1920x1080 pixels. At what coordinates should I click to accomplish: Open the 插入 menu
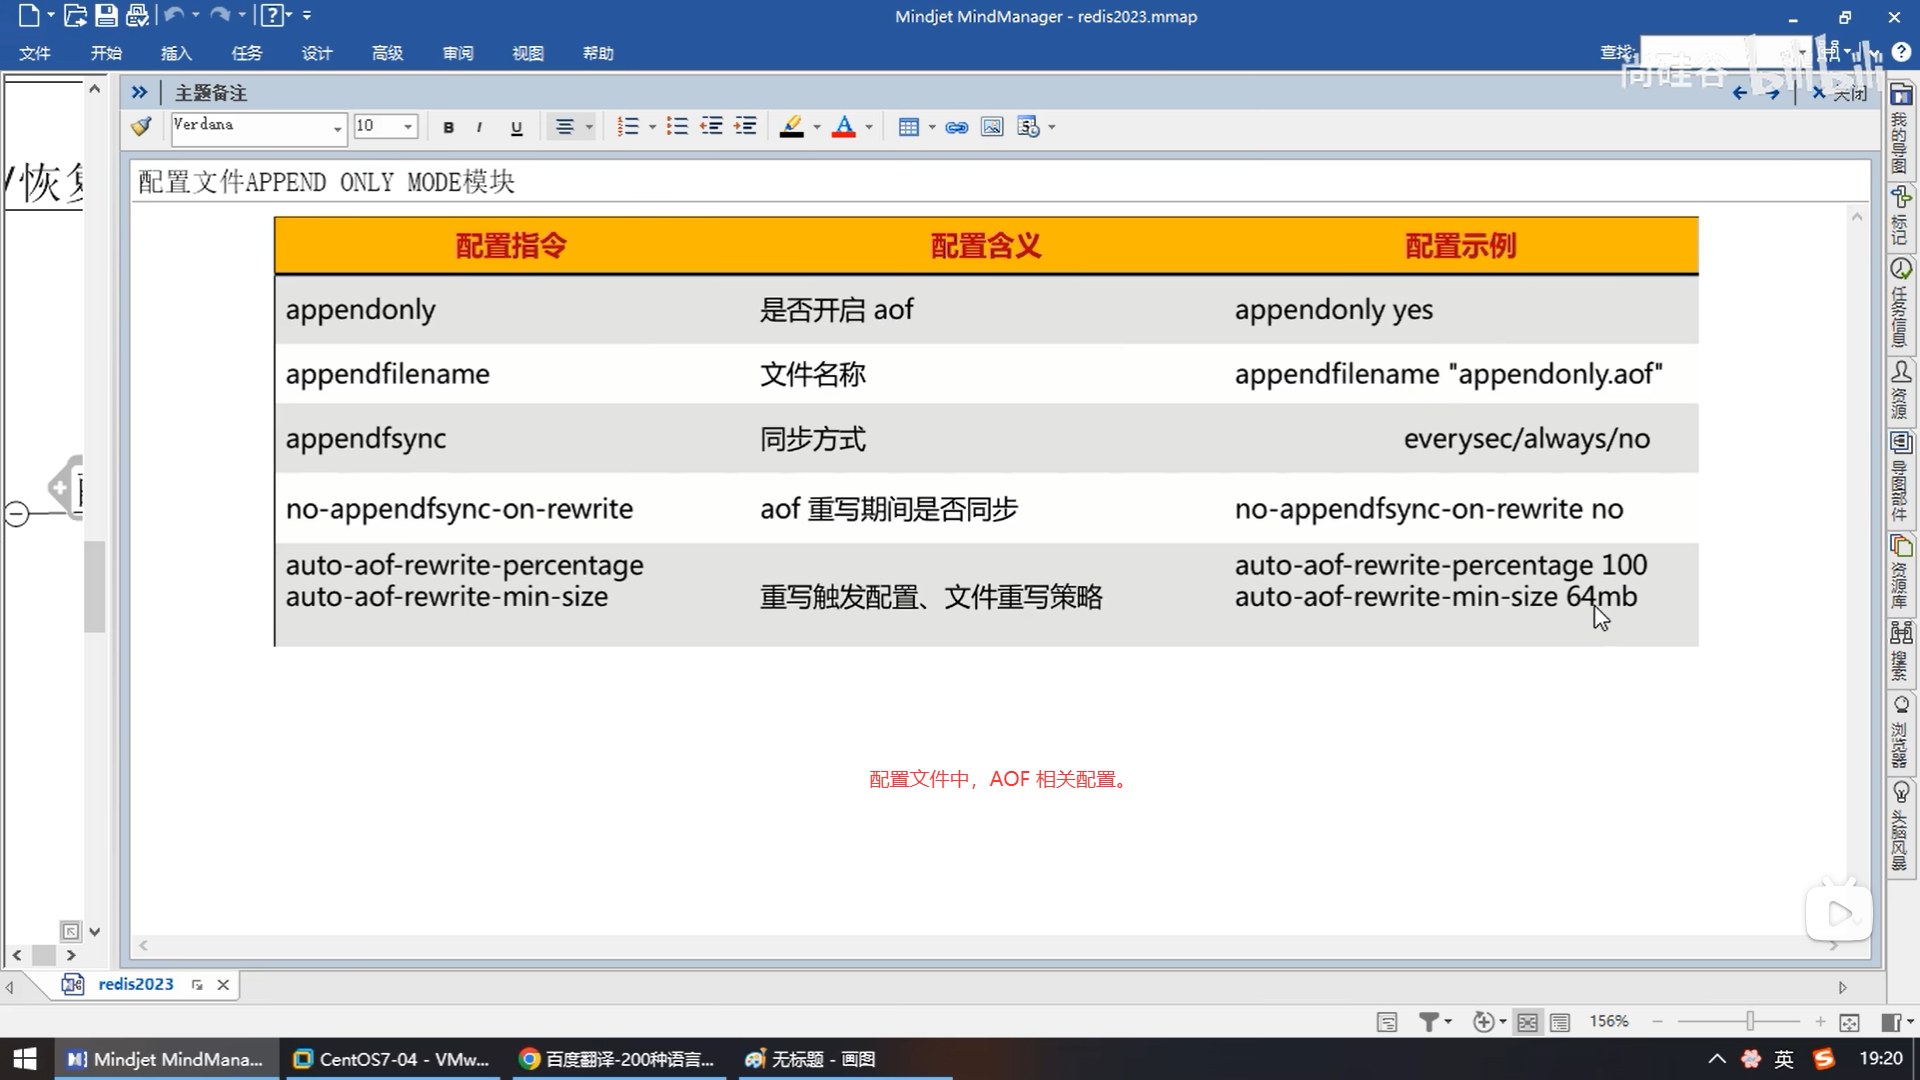(176, 53)
